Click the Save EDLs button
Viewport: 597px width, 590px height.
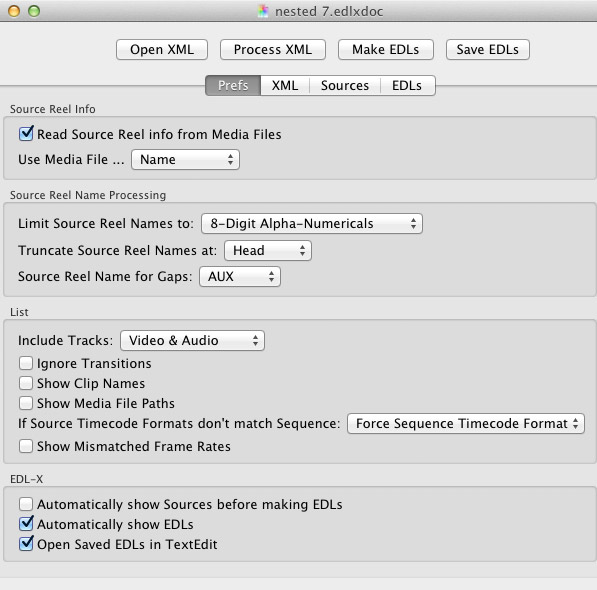[x=487, y=49]
